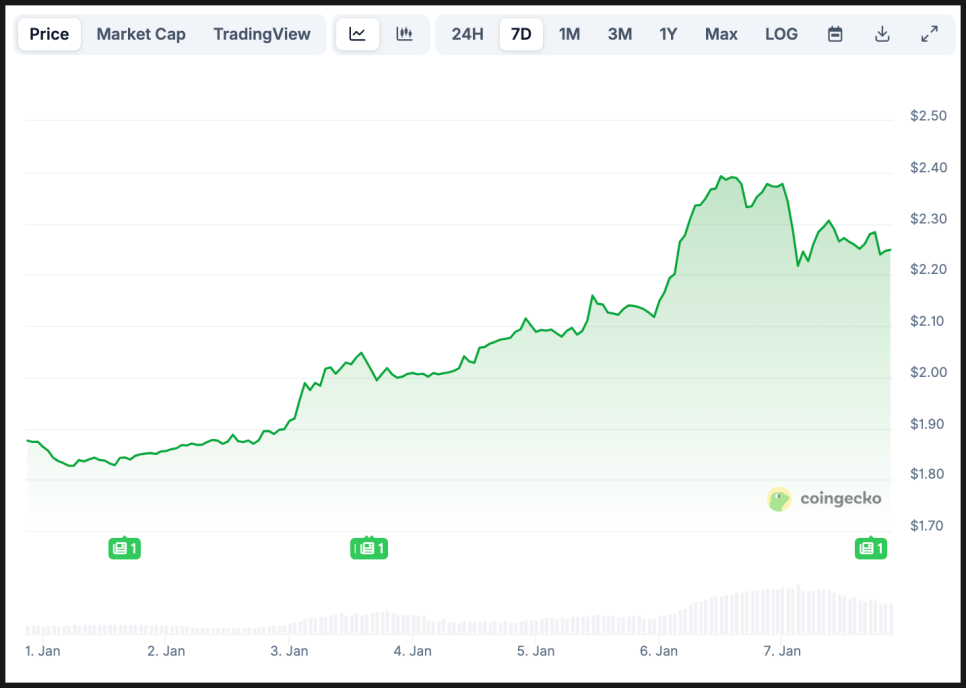Expand chart to fullscreen
The height and width of the screenshot is (688, 966).
click(929, 34)
